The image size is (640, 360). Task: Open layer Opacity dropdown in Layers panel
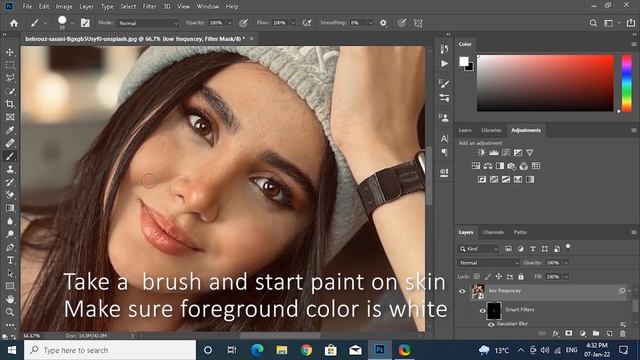click(566, 263)
